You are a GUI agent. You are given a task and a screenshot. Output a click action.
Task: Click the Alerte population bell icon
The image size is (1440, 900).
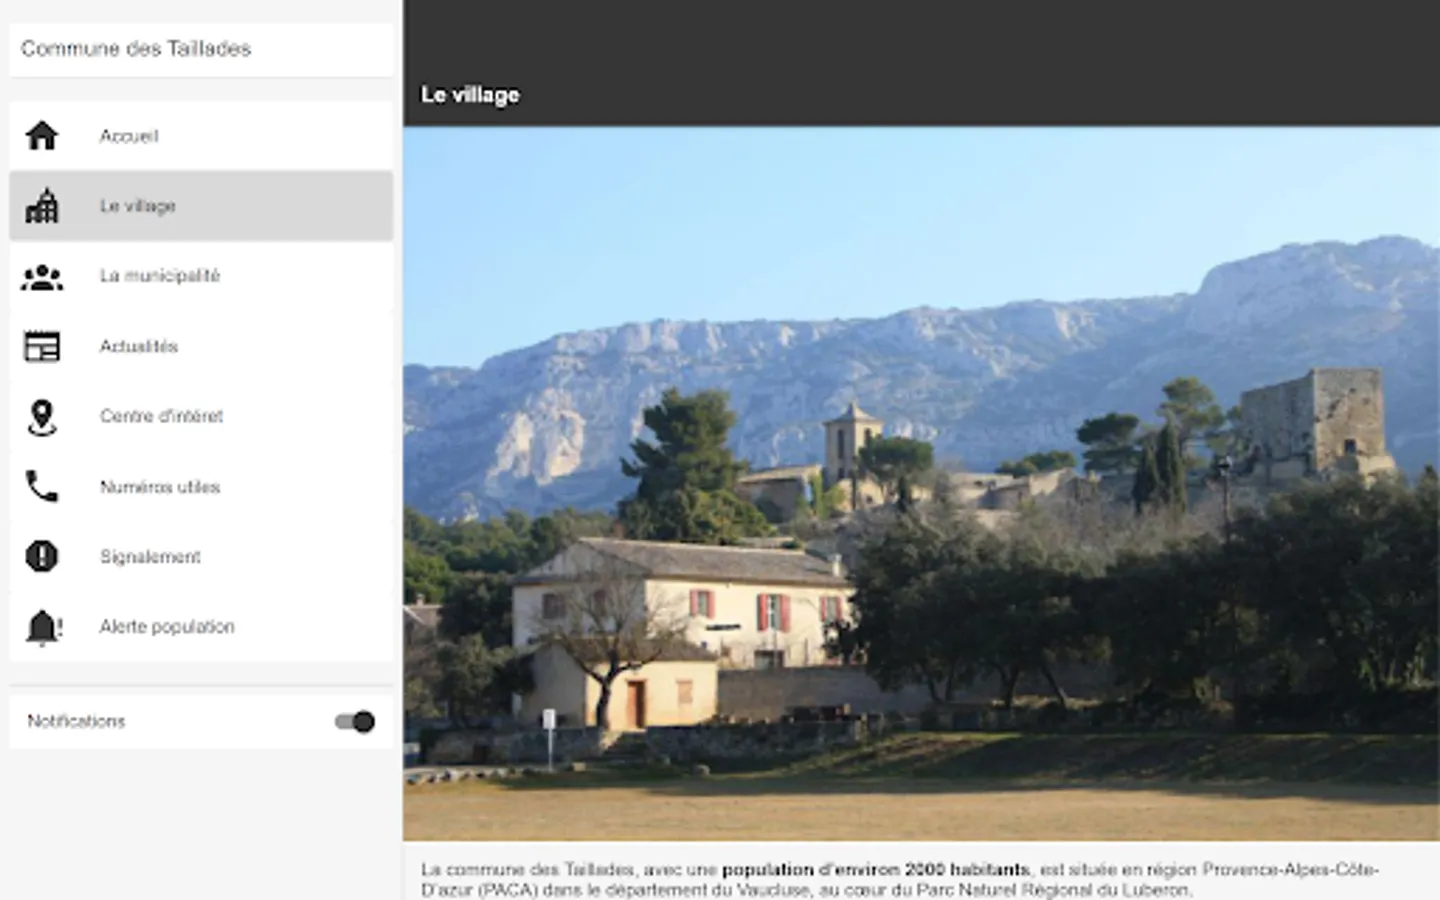(x=42, y=627)
